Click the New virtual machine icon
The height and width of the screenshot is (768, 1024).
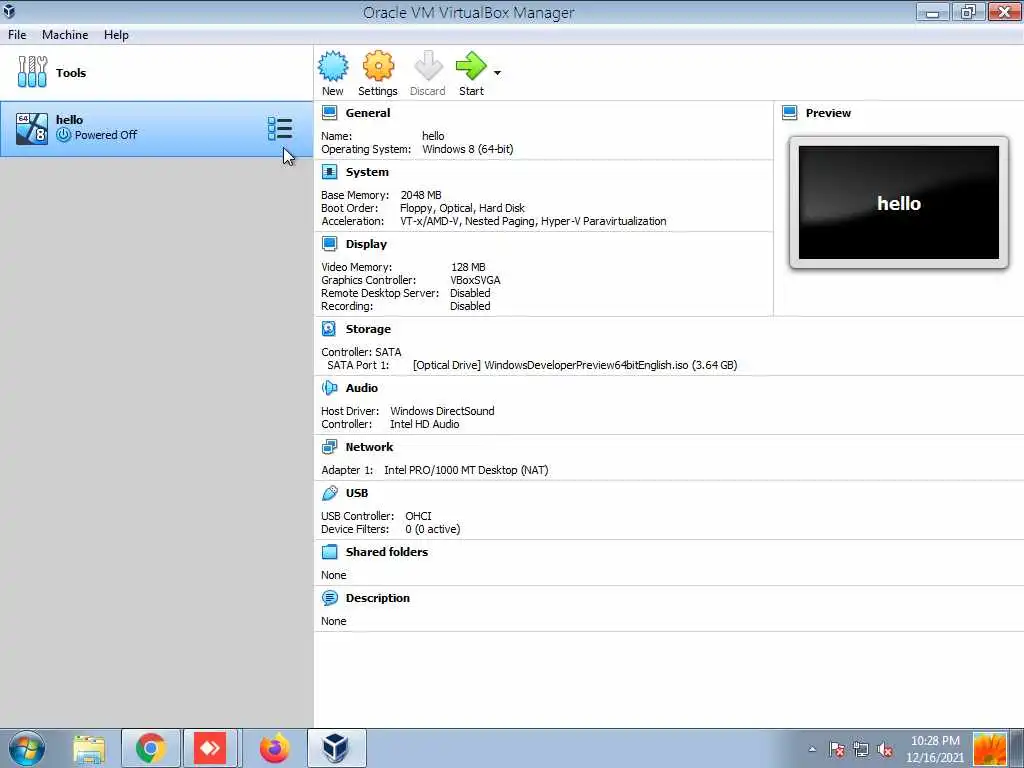(x=333, y=67)
